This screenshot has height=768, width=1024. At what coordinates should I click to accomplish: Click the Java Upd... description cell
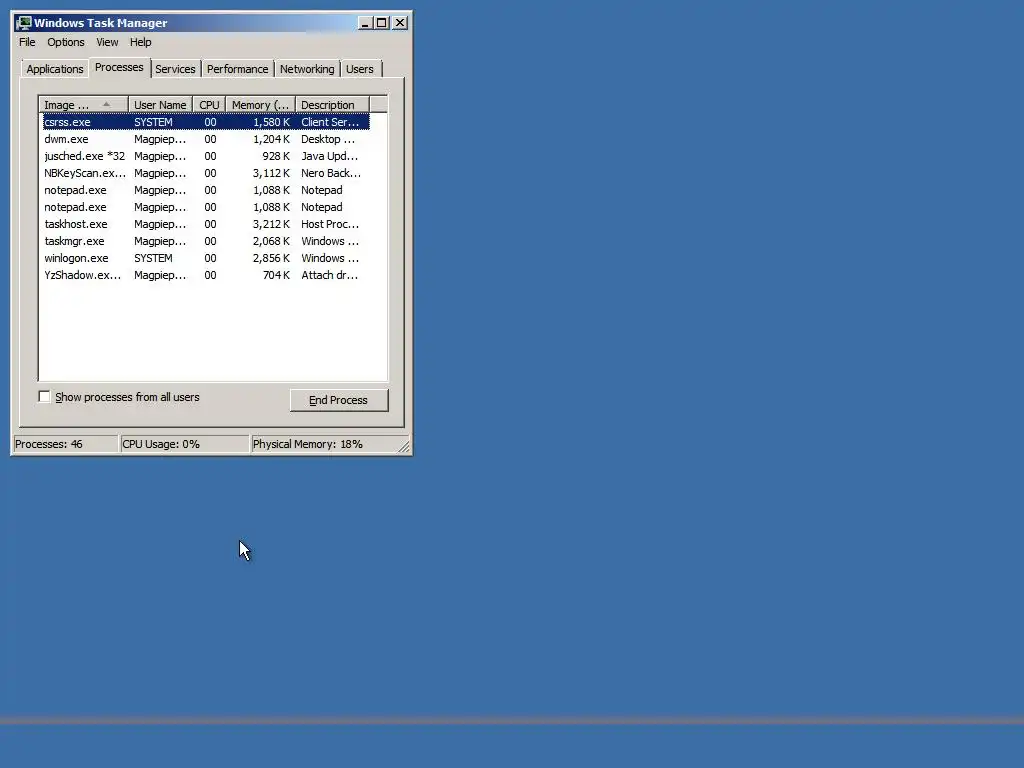coord(329,156)
